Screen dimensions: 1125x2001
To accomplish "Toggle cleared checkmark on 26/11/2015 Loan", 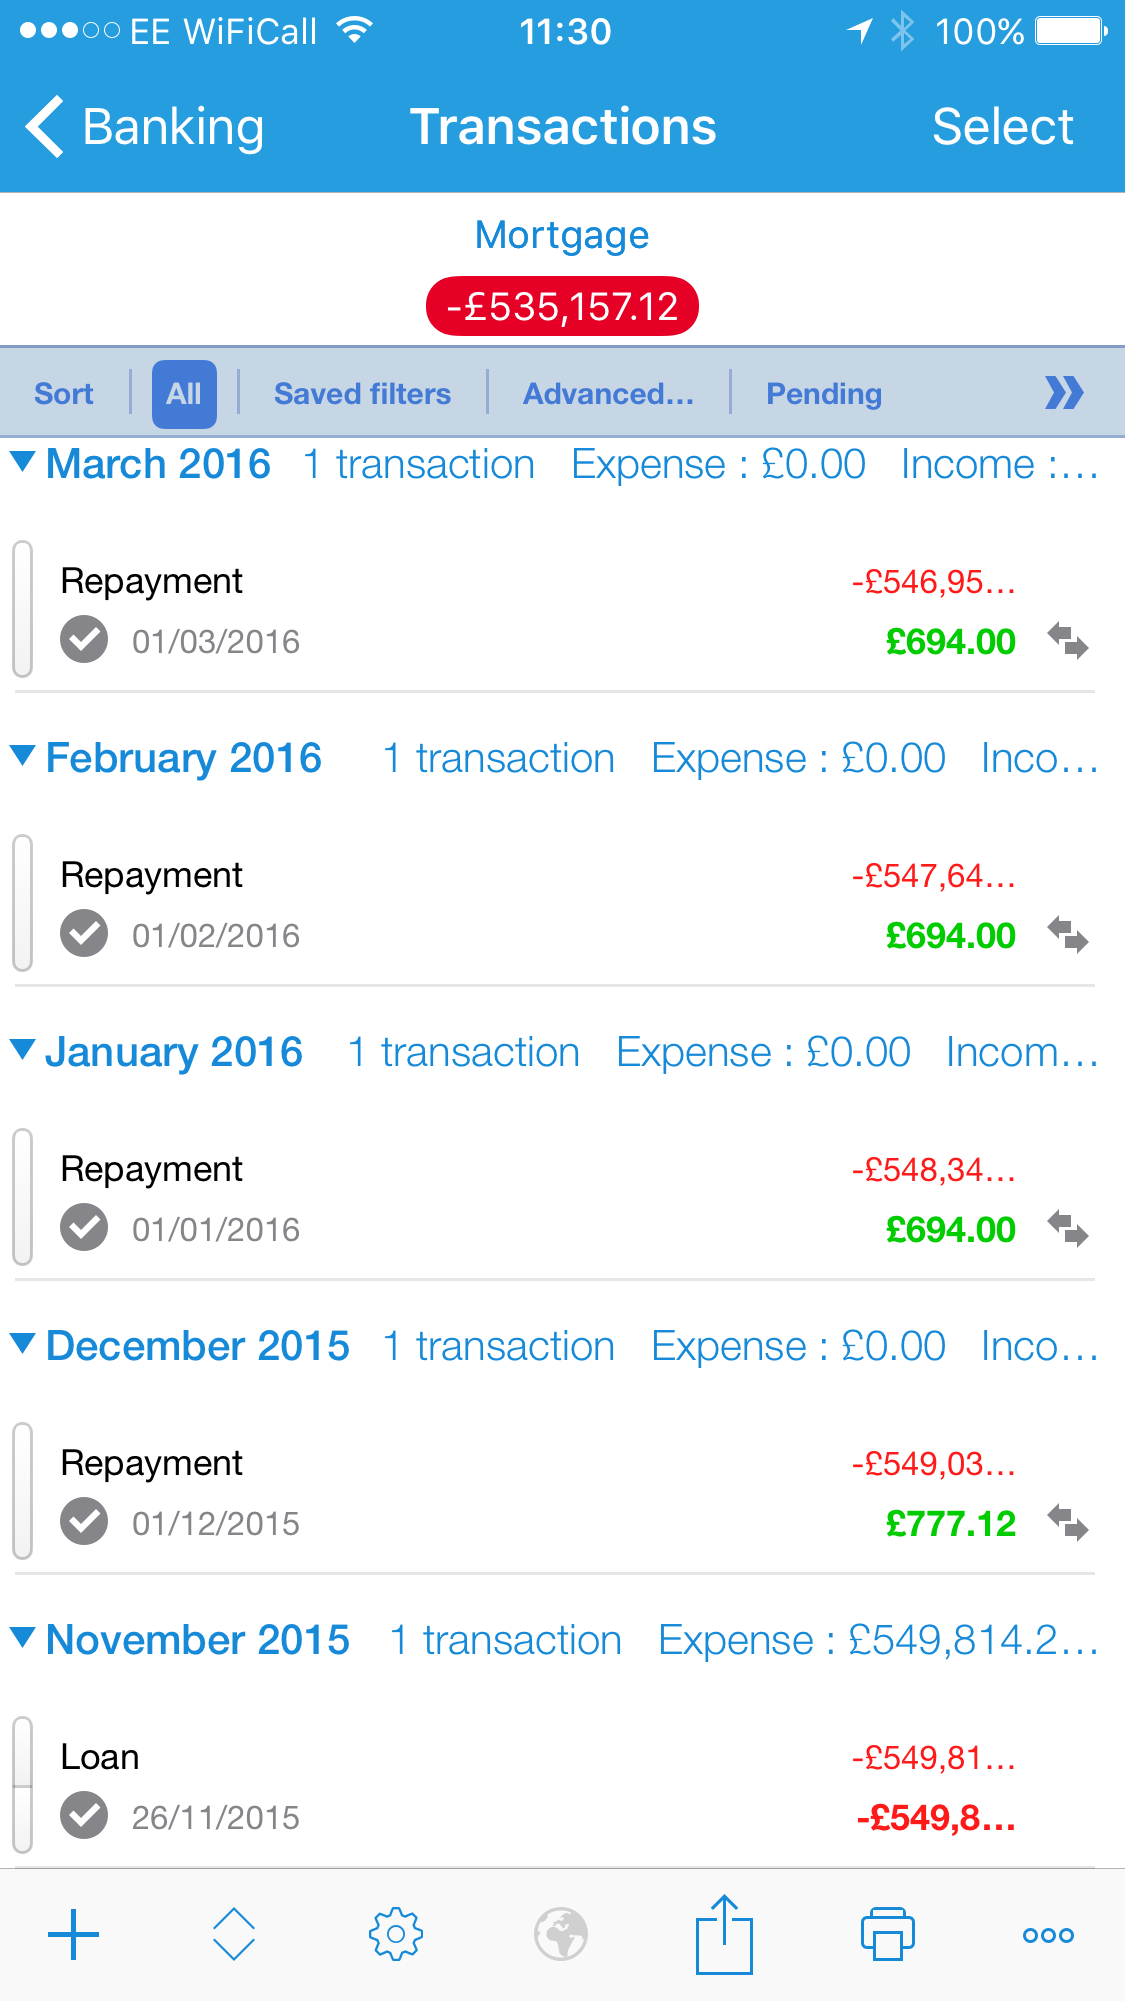I will pos(84,1816).
